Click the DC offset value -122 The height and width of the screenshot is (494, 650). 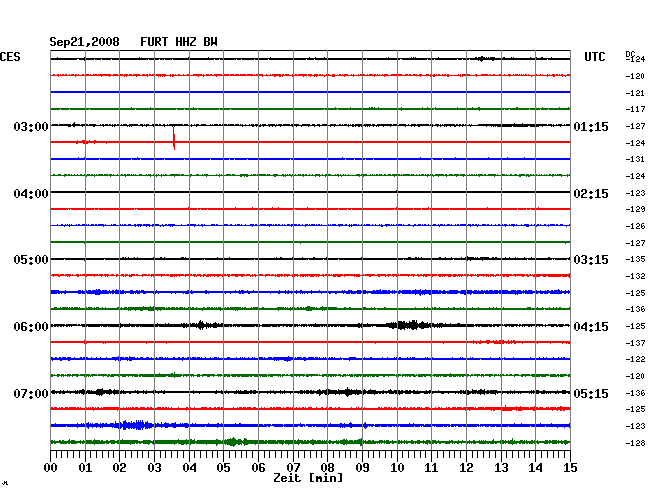coord(635,359)
